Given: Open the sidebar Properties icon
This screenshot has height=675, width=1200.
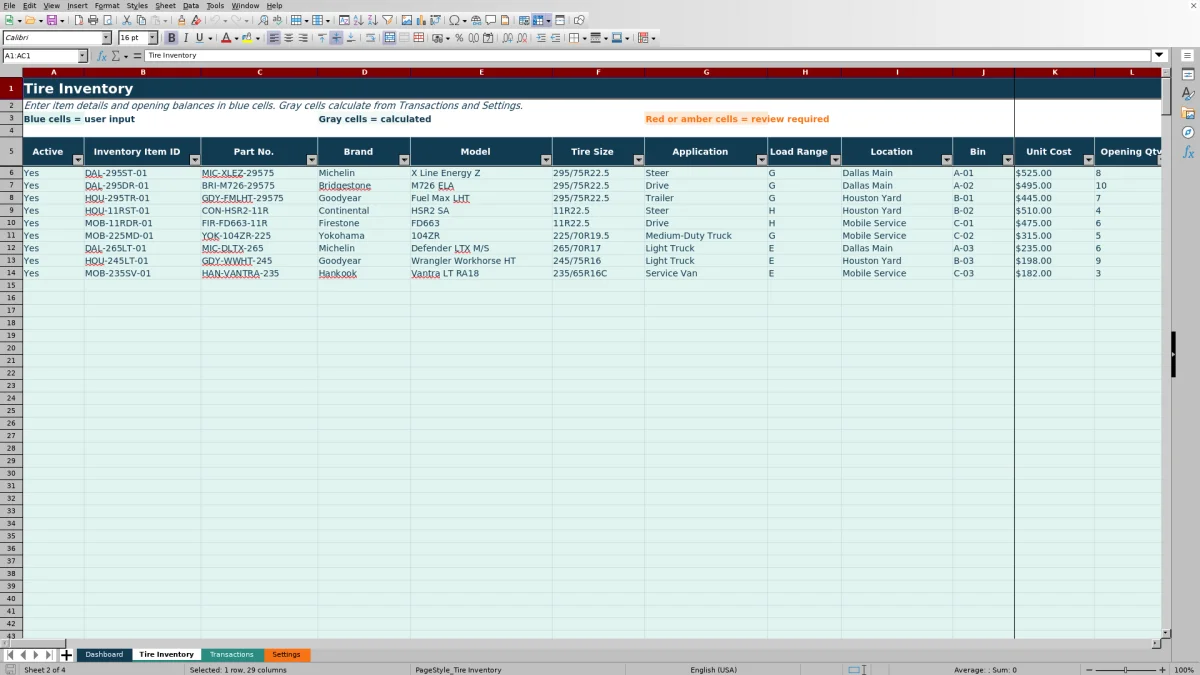Looking at the screenshot, I should coord(1188,74).
